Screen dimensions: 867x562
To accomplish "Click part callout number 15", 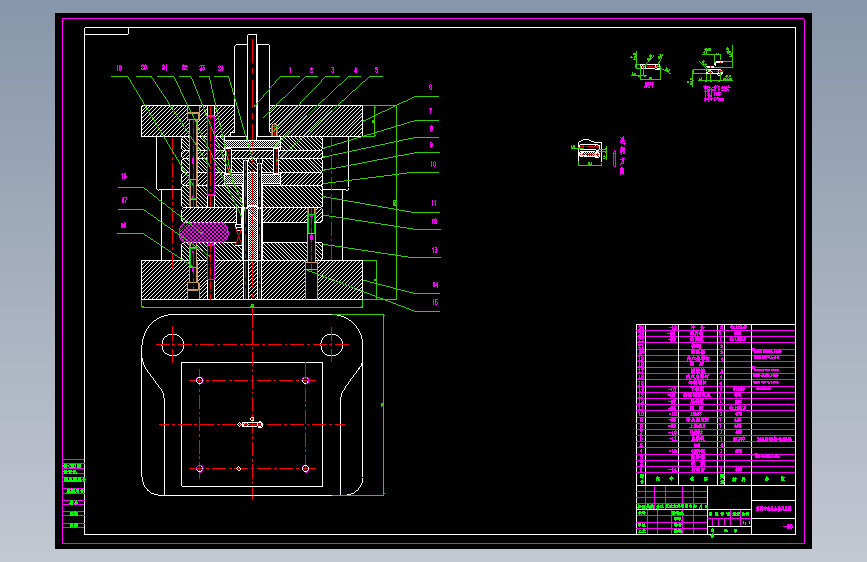I will point(435,302).
